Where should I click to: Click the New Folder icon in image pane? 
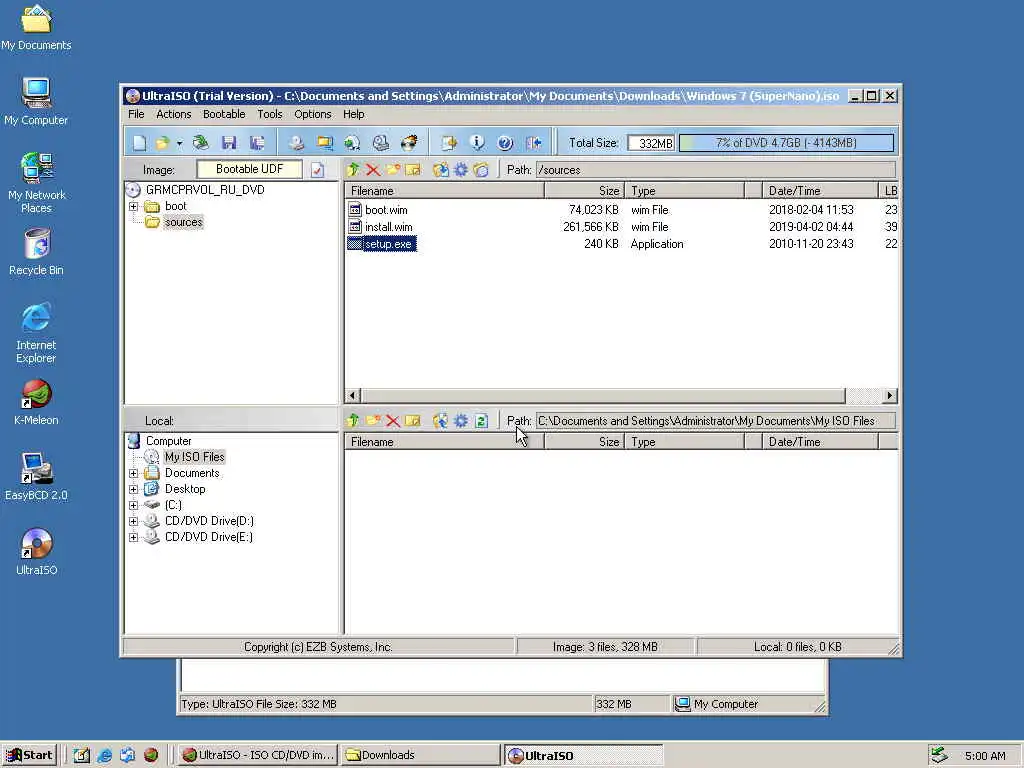(x=393, y=170)
